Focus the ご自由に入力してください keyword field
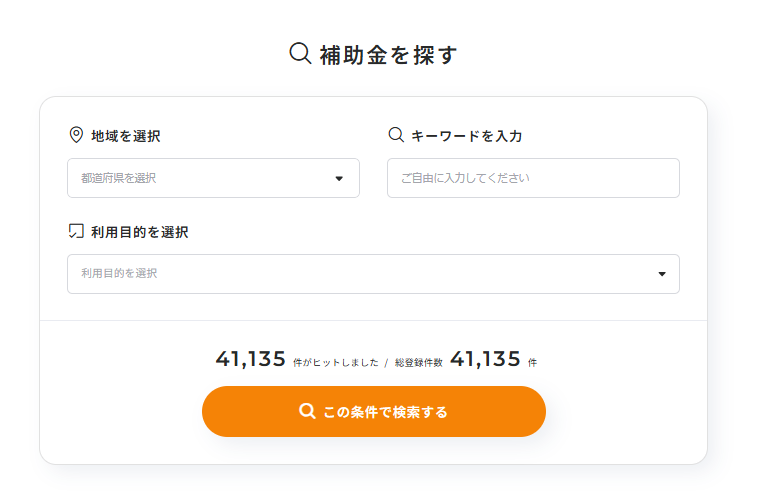 [x=533, y=178]
